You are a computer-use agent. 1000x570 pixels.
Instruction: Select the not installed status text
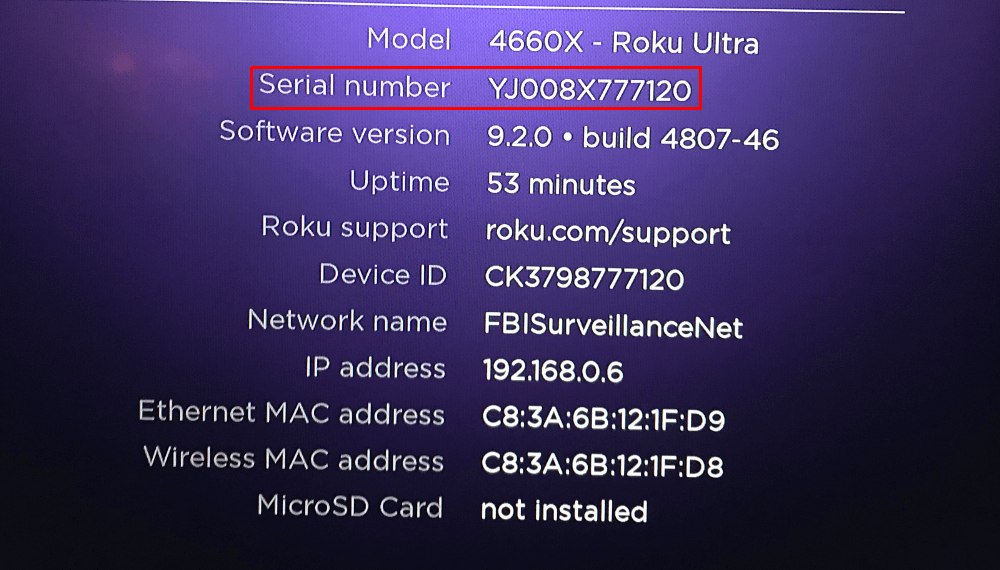564,511
